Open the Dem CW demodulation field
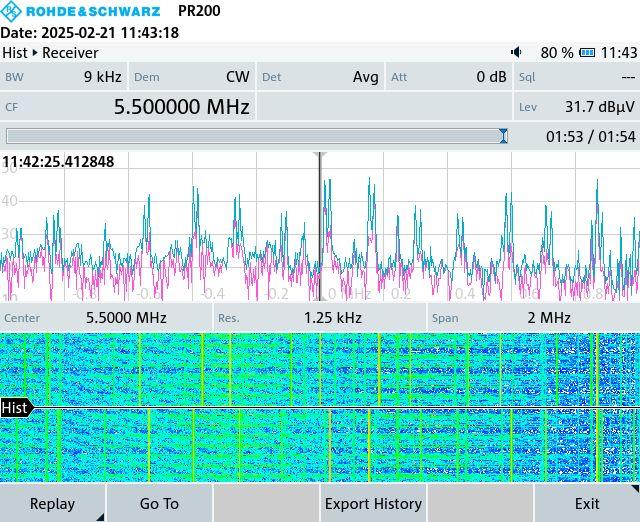This screenshot has width=640, height=522. click(x=192, y=77)
